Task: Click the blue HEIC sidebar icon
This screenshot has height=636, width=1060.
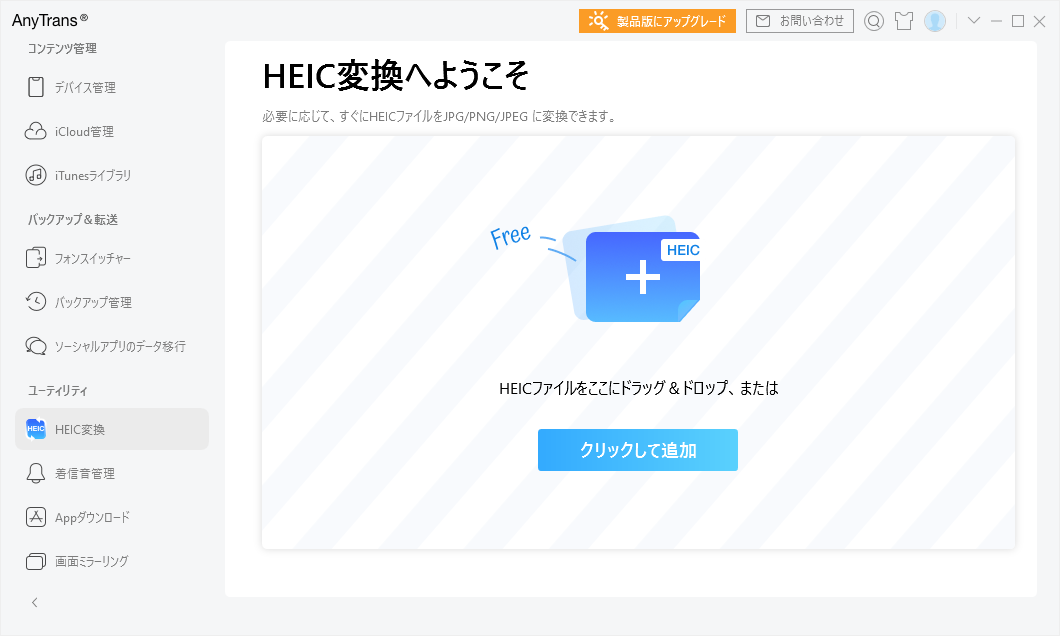Action: click(x=36, y=429)
